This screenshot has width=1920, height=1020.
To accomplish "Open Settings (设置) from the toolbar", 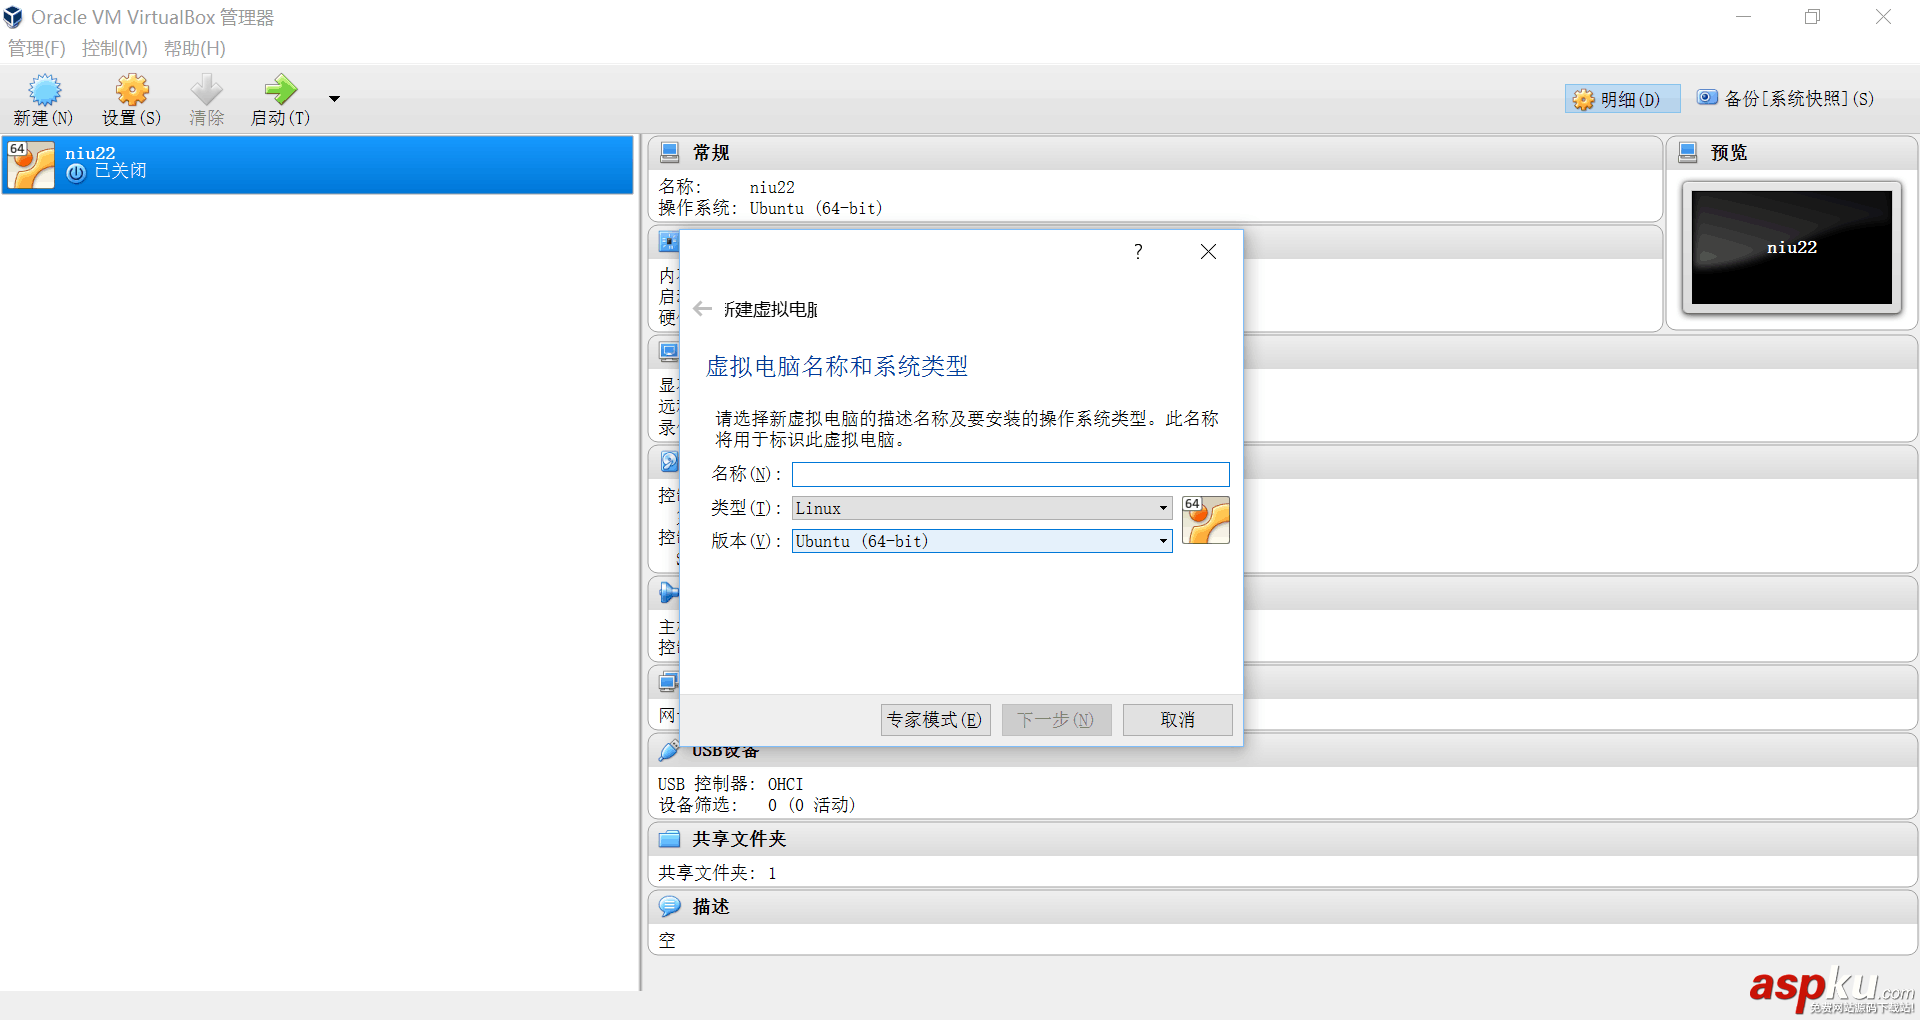I will click(x=132, y=90).
